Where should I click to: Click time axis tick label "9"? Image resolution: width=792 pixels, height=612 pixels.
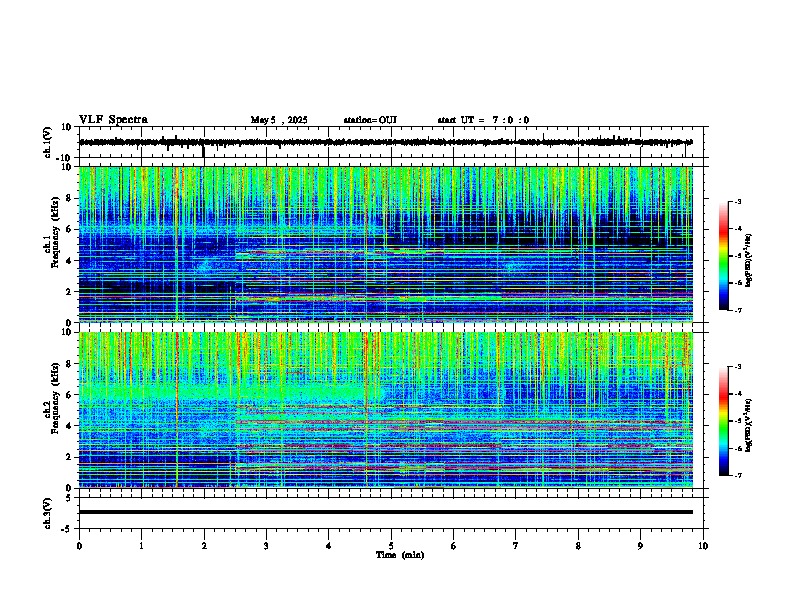pyautogui.click(x=640, y=546)
